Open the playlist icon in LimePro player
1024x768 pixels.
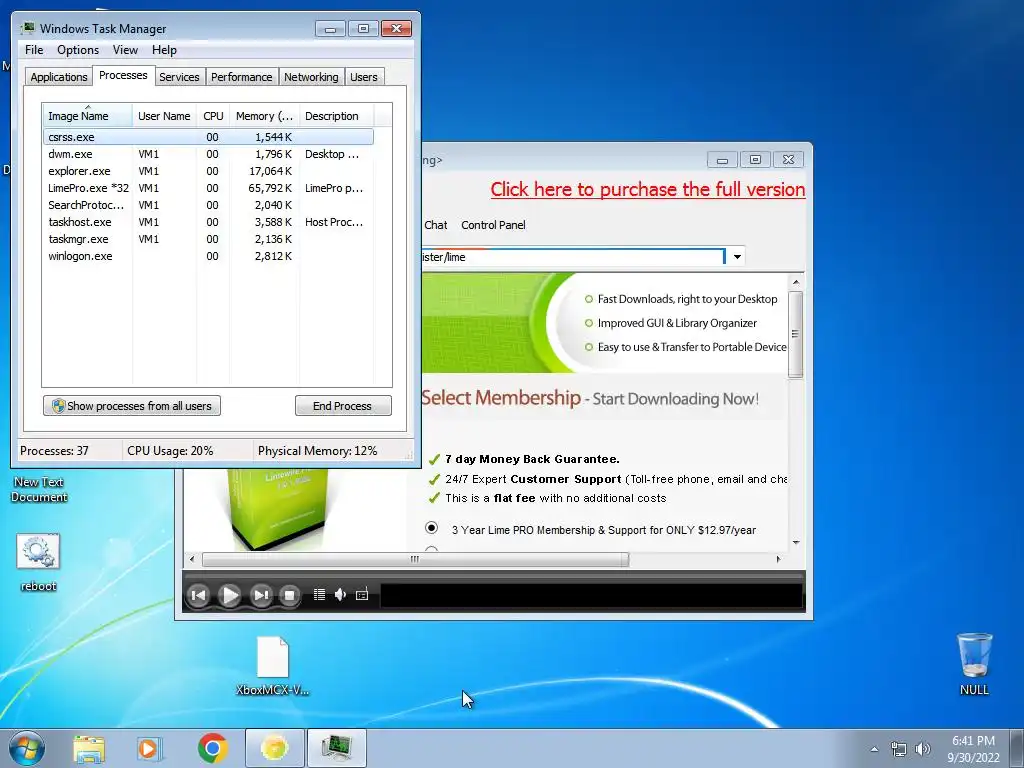[319, 594]
